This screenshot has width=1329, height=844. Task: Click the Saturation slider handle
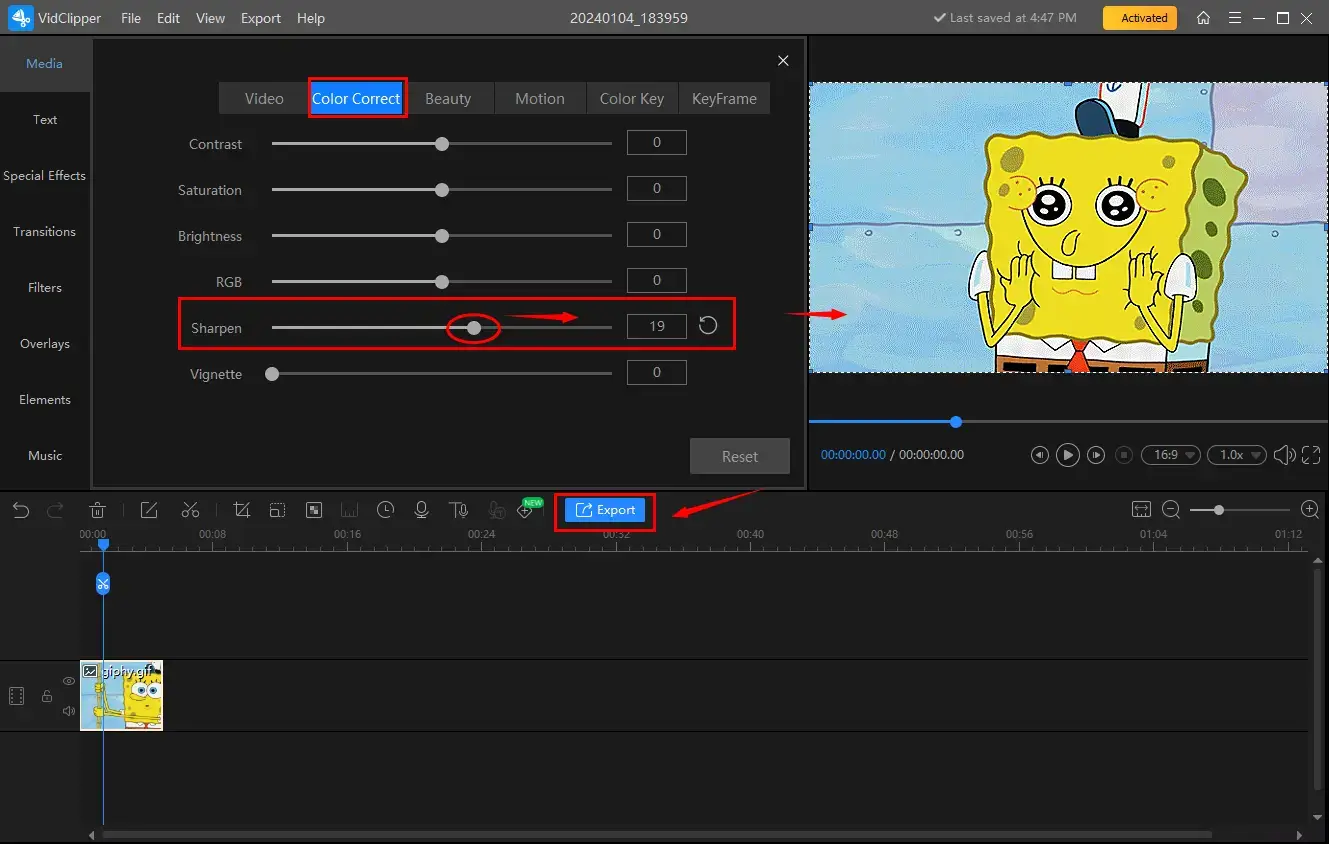point(442,190)
